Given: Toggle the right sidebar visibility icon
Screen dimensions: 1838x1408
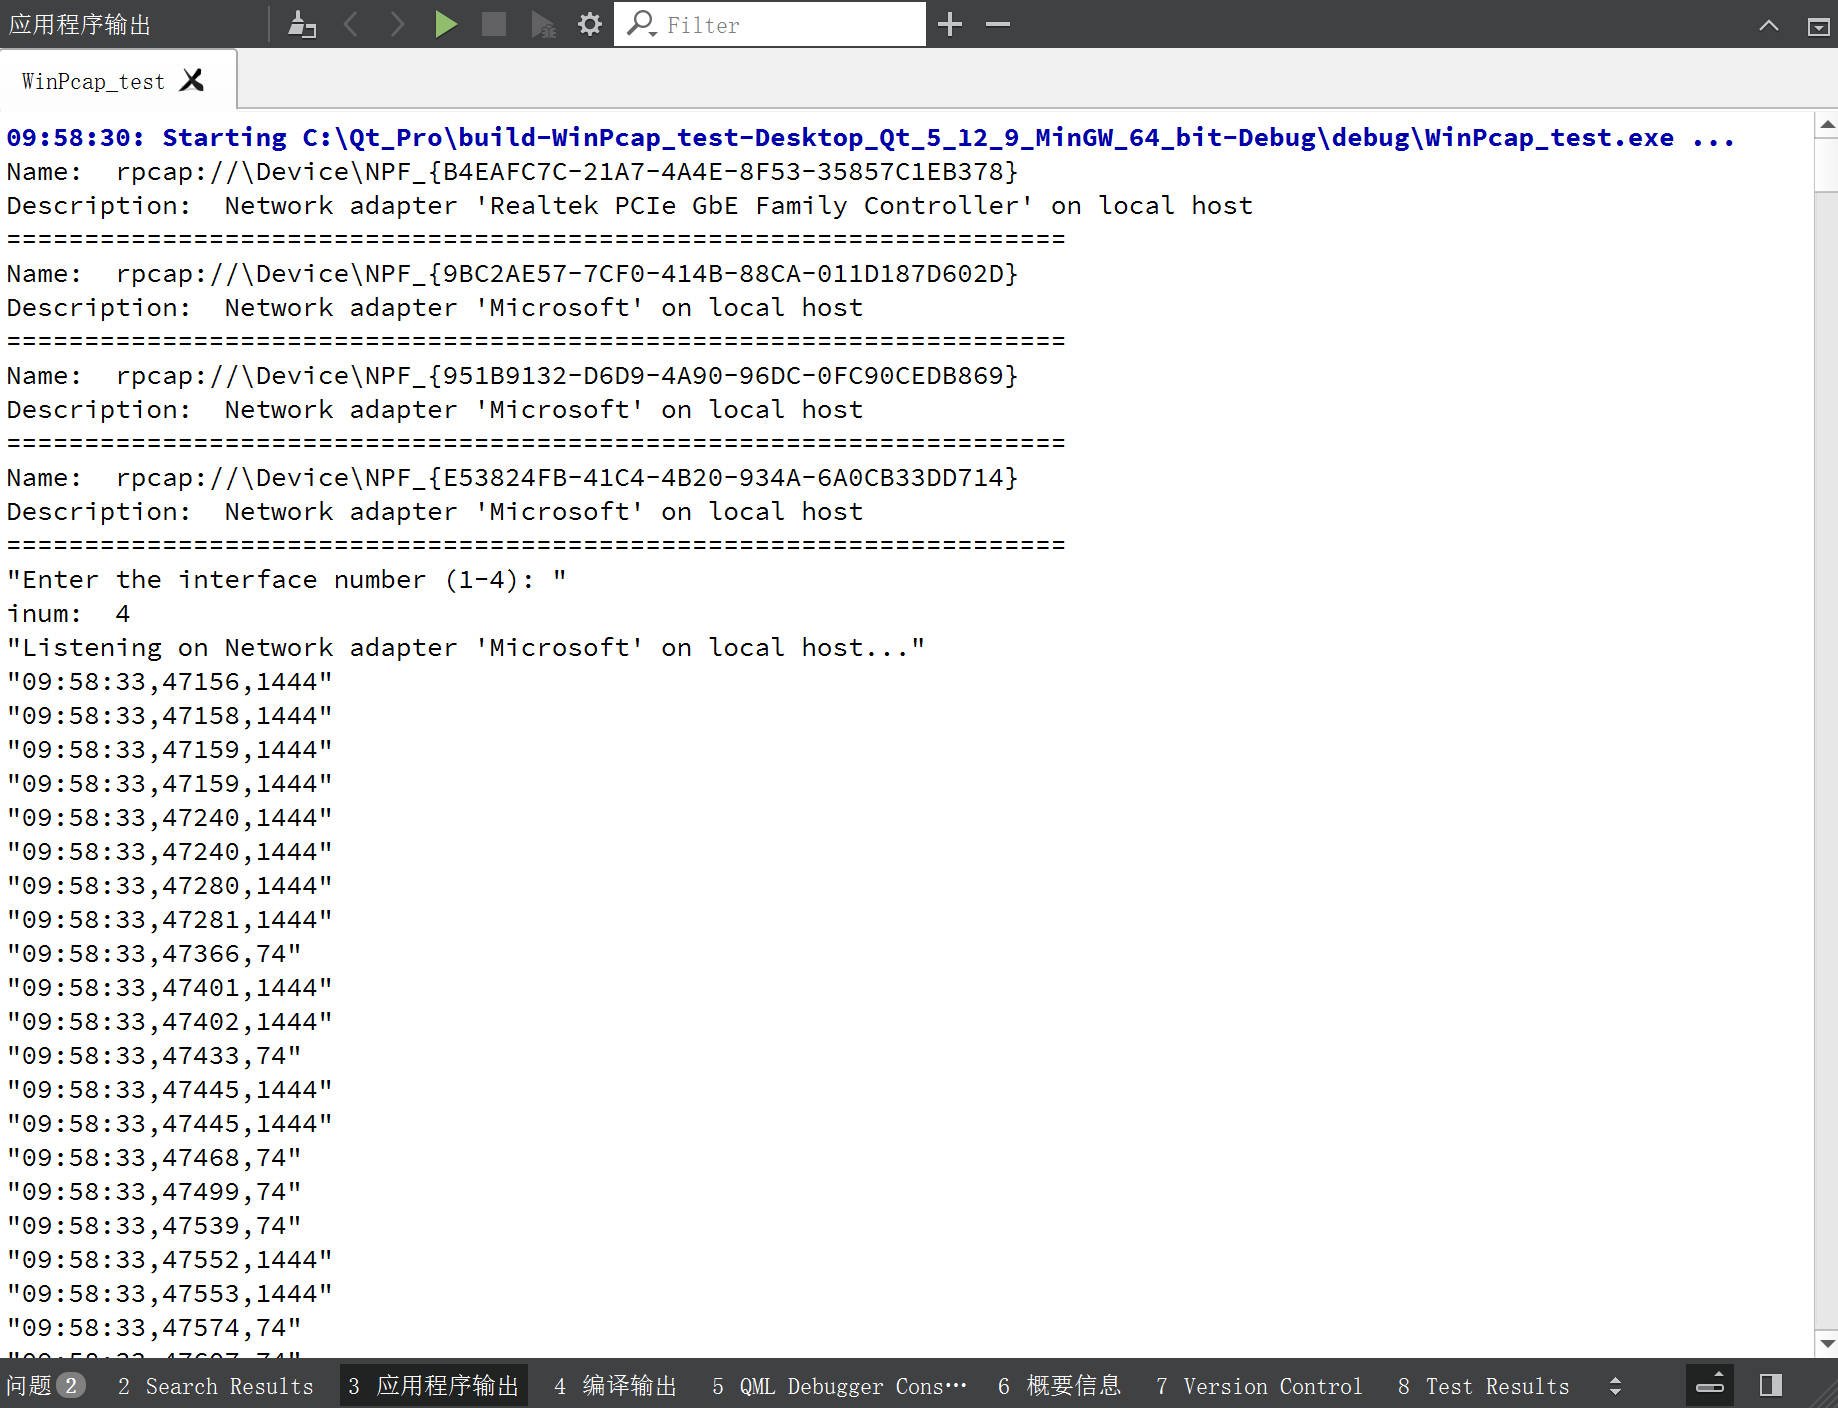Looking at the screenshot, I should click(1771, 1385).
